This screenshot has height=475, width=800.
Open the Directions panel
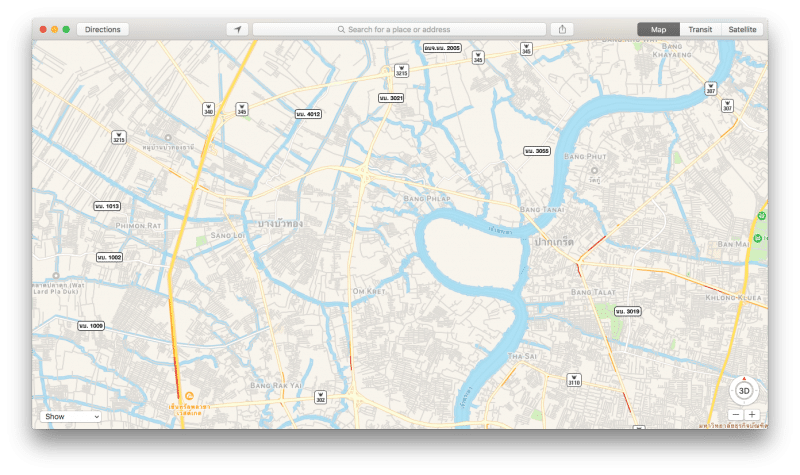(103, 30)
